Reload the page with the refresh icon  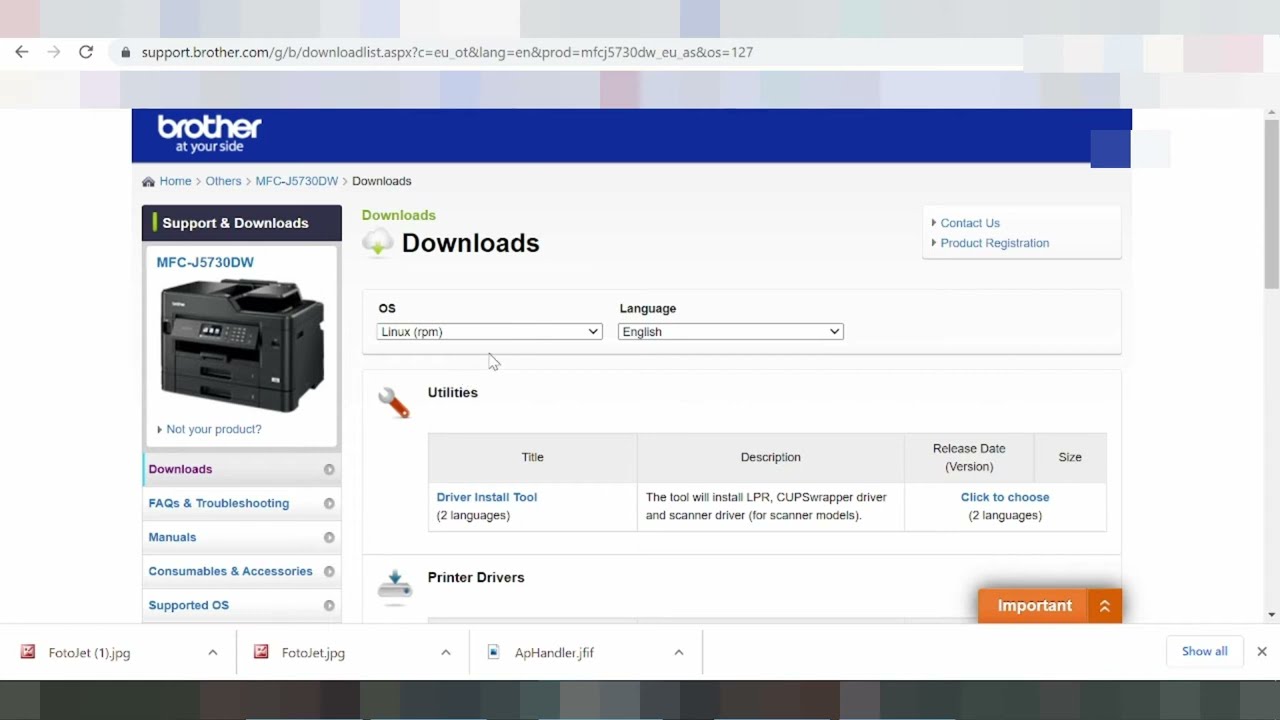[x=86, y=52]
